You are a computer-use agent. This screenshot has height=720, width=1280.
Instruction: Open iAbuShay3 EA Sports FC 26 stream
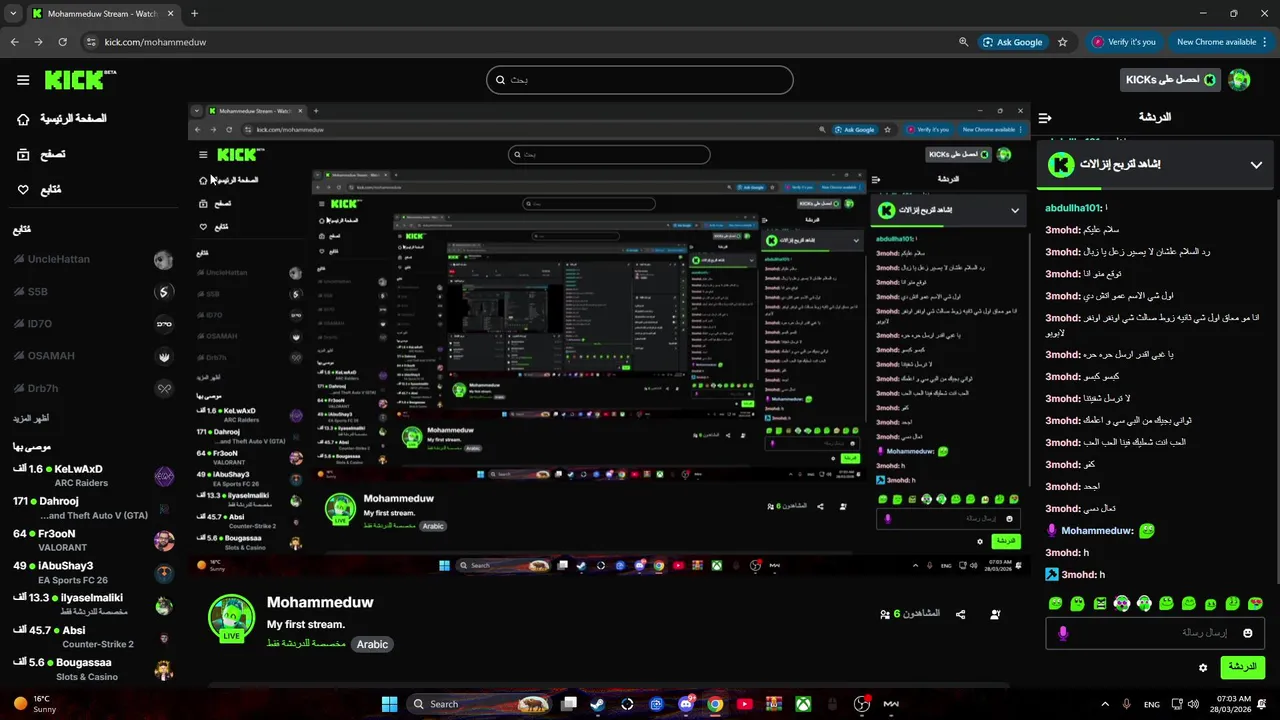click(93, 572)
